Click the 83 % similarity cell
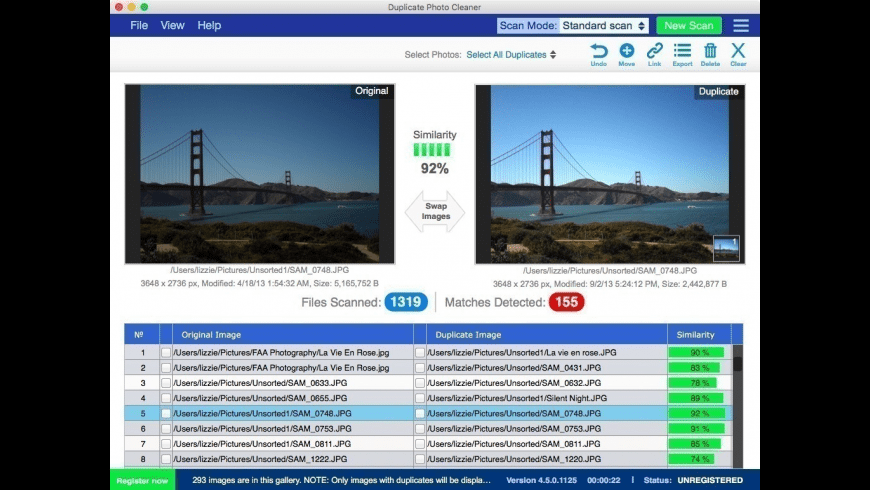The height and width of the screenshot is (490, 870). (x=699, y=367)
